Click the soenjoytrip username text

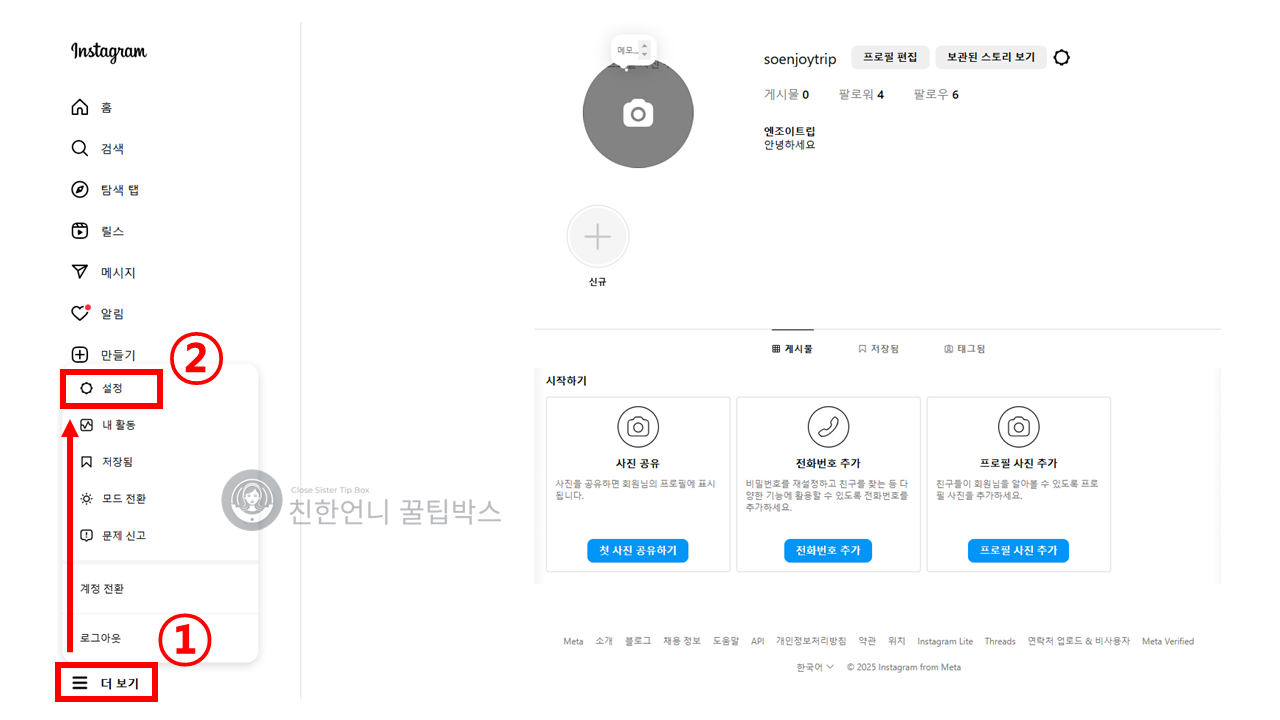(800, 60)
